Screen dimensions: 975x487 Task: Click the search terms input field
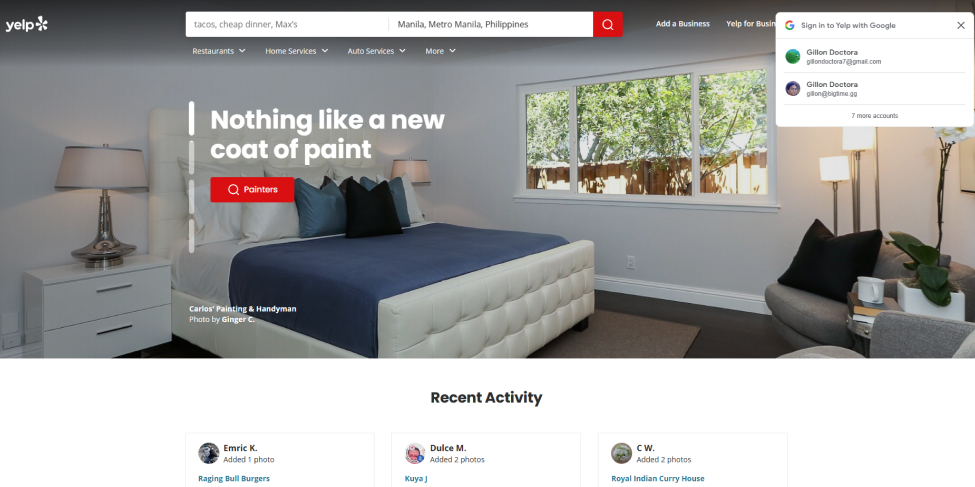287,24
